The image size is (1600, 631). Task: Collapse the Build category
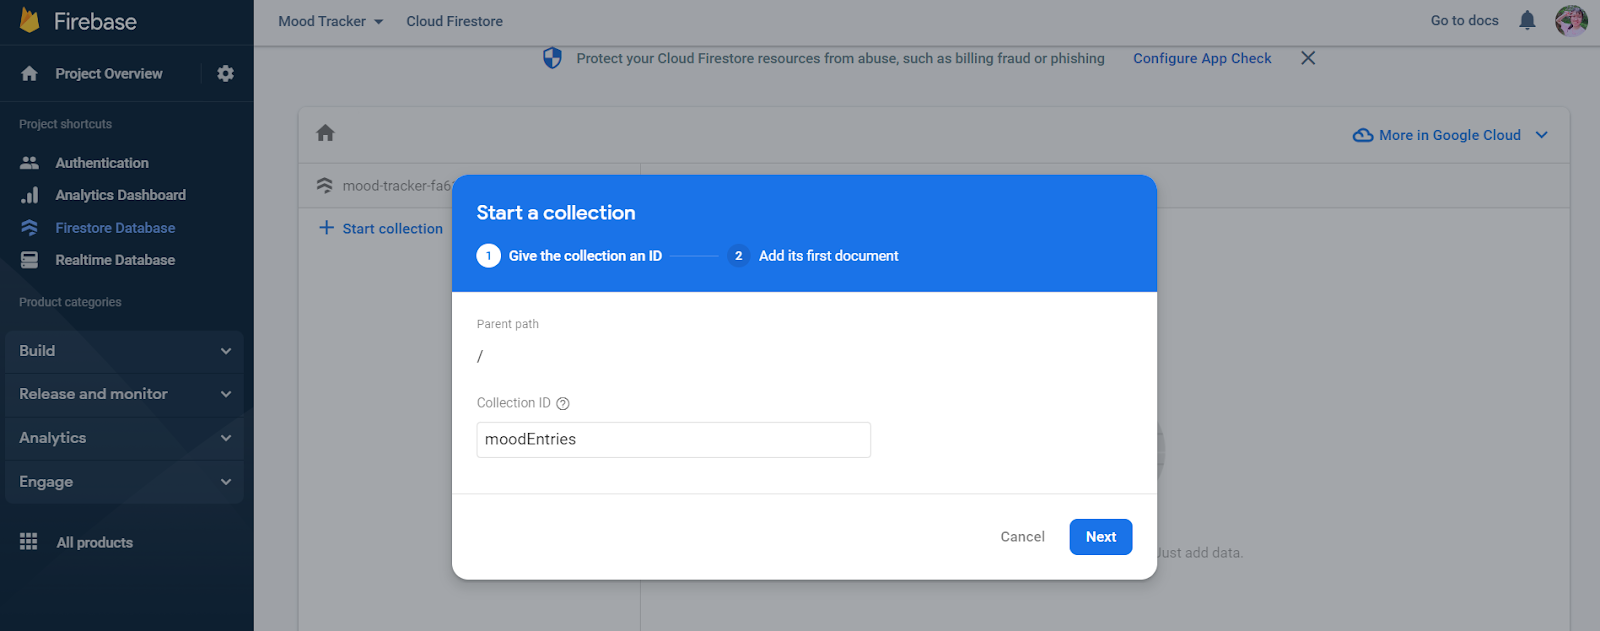[124, 351]
